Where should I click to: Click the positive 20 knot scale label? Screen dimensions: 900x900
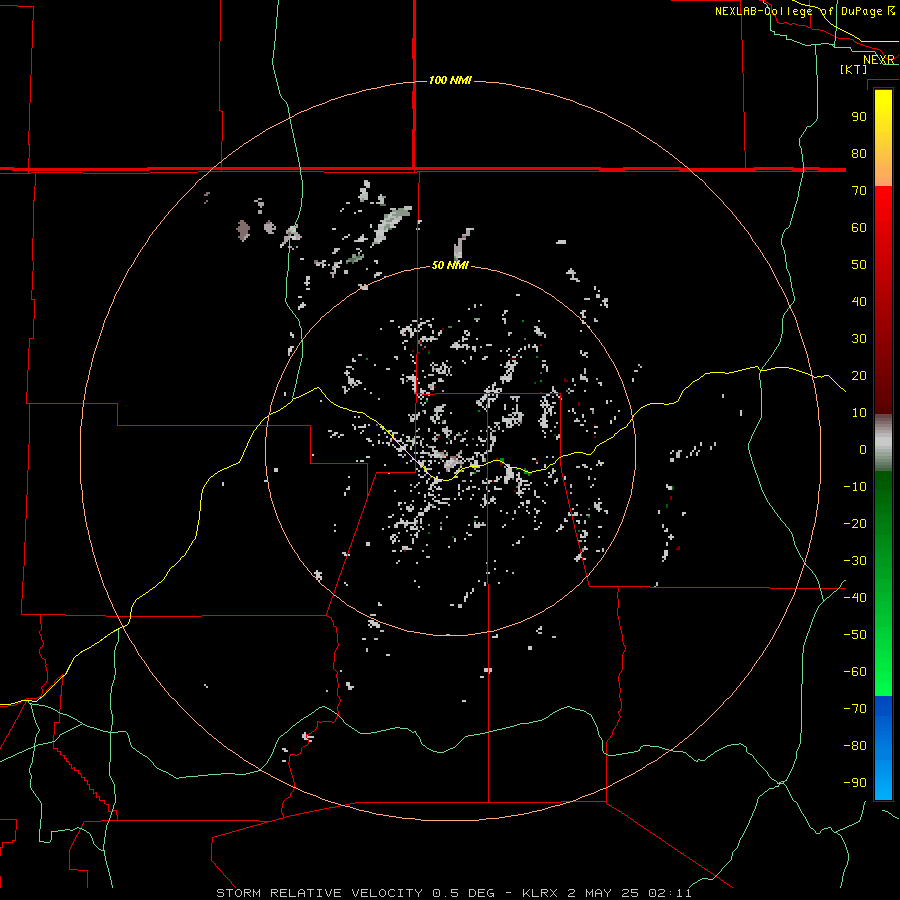click(x=859, y=375)
